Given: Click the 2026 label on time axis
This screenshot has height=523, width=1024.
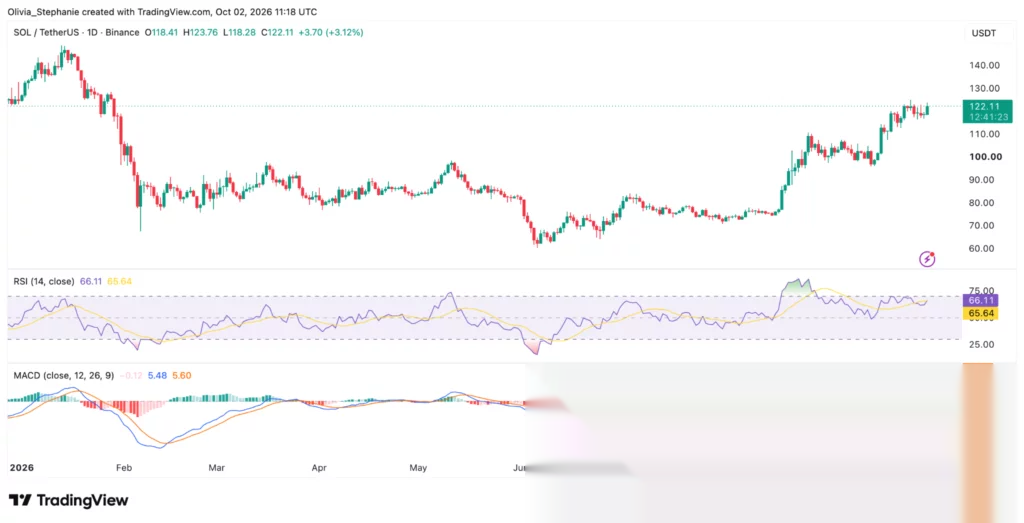Looking at the screenshot, I should click(21, 468).
